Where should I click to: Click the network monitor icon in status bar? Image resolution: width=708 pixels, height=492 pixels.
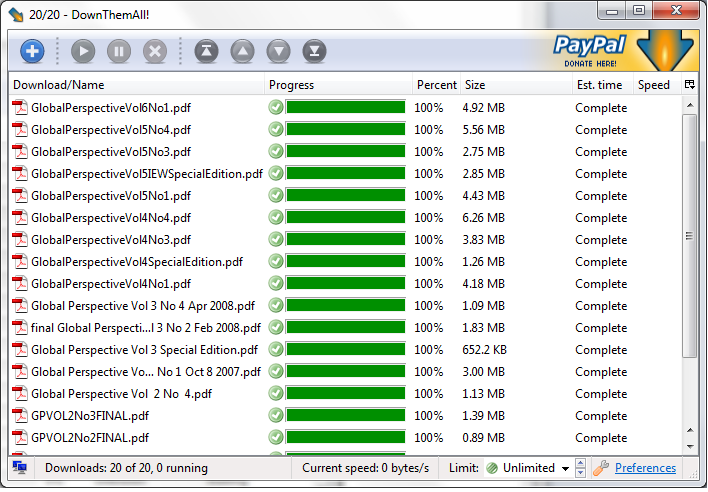point(19,468)
